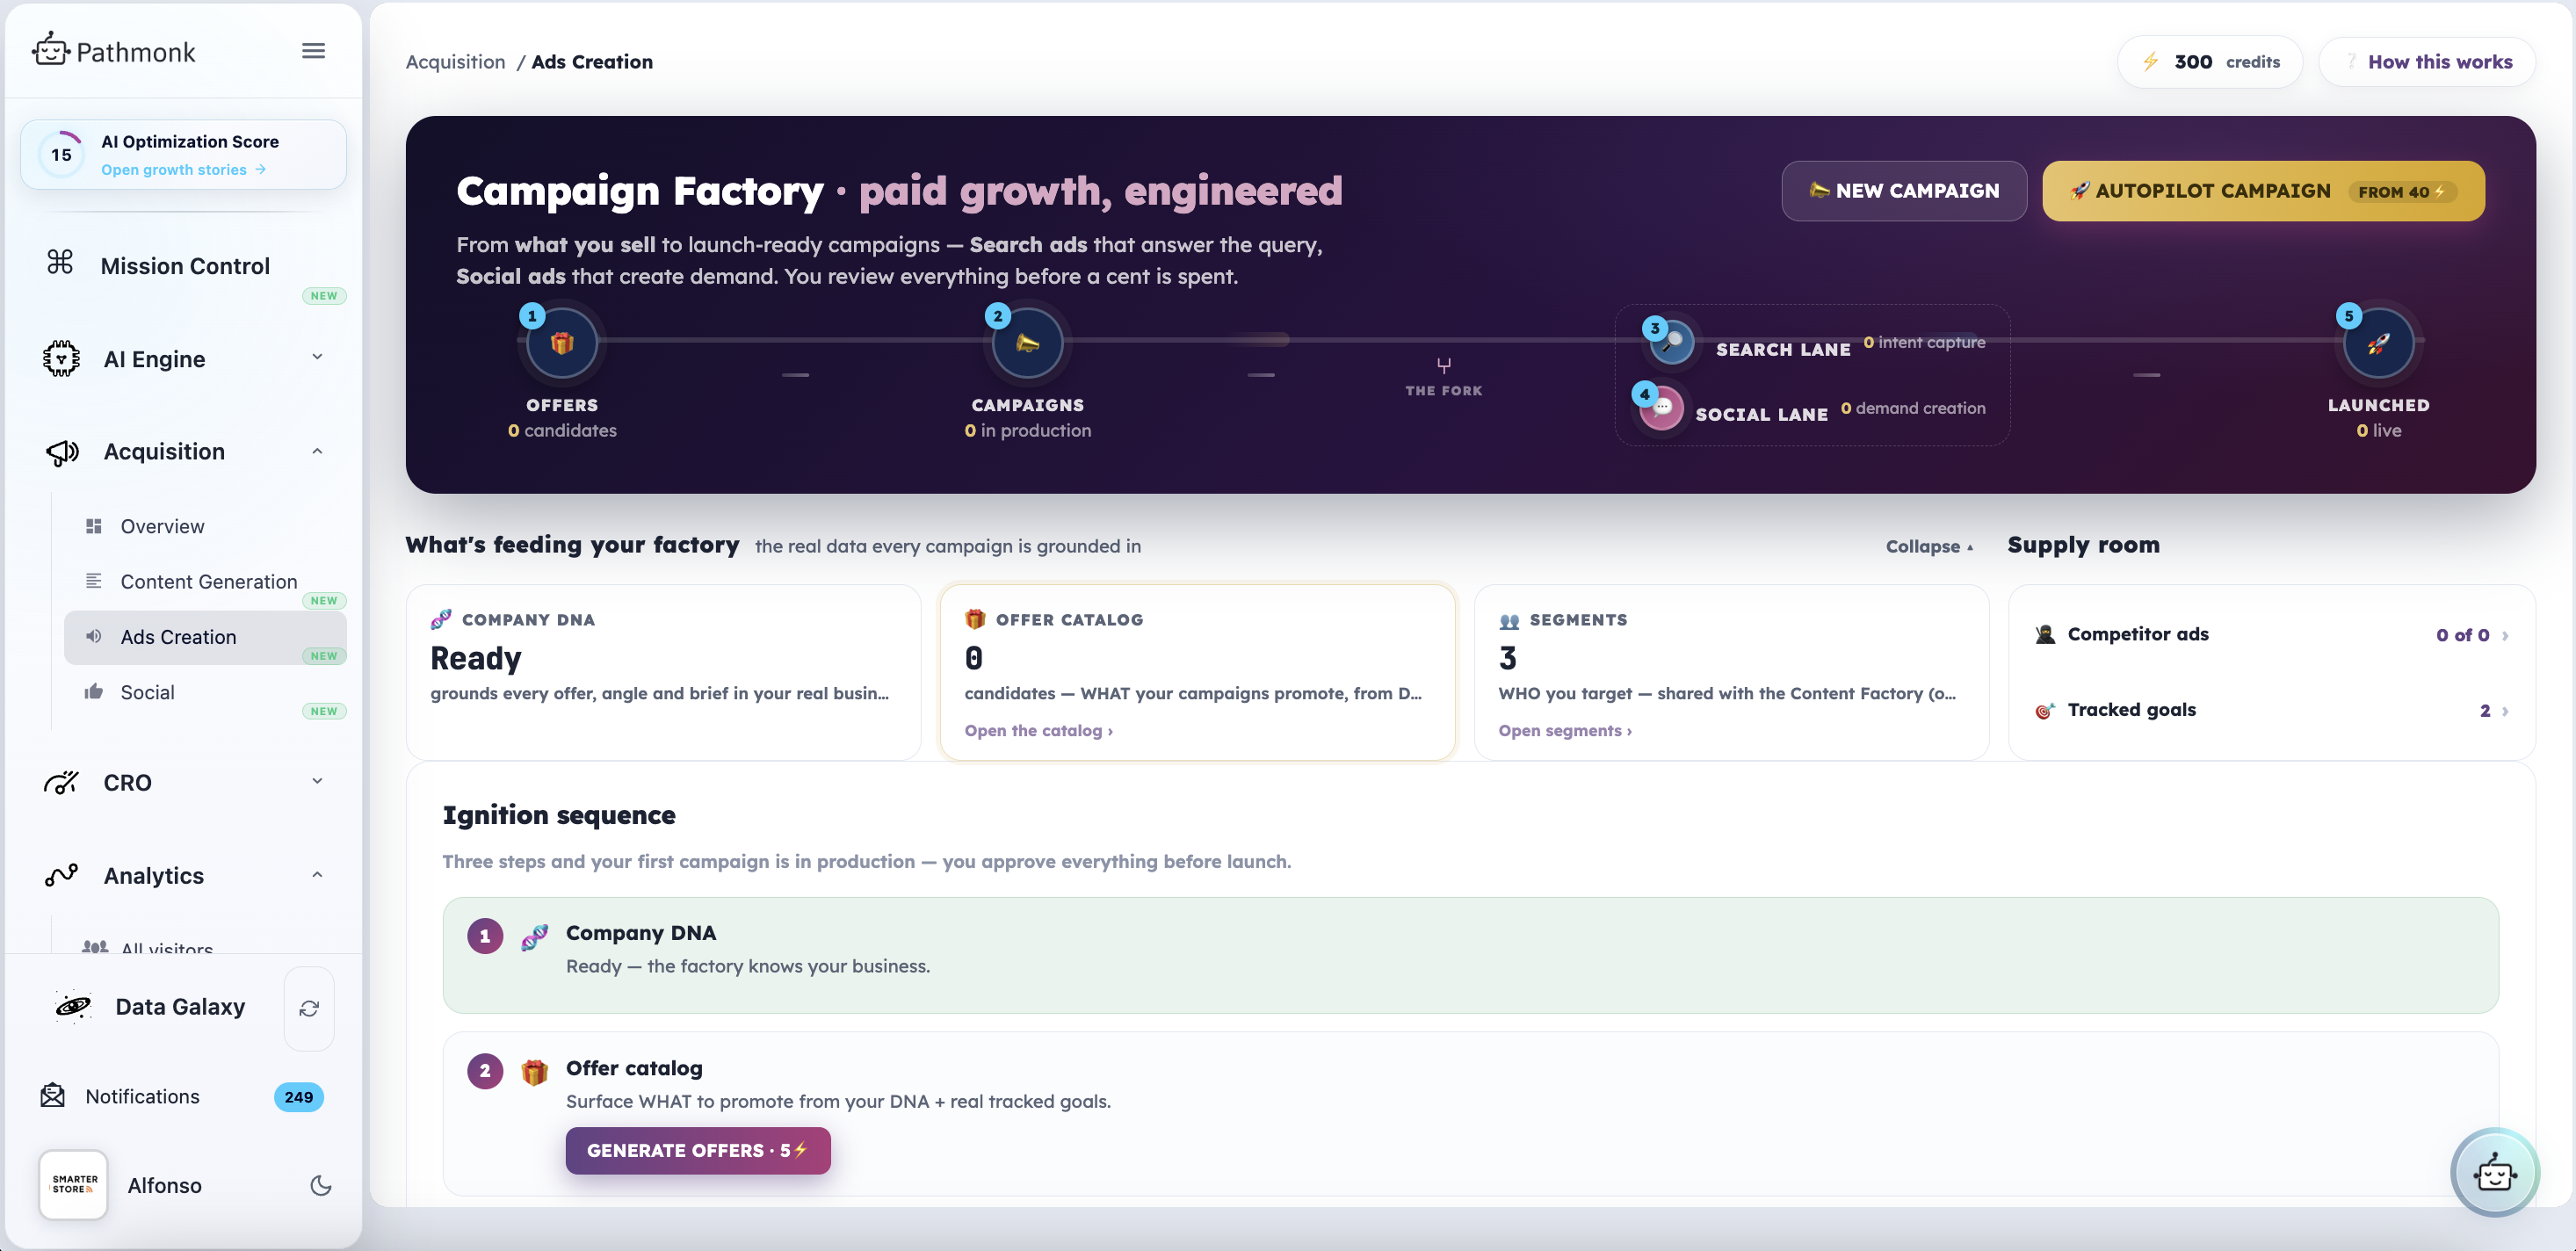Click the lightning bolt credits icon

[2150, 62]
